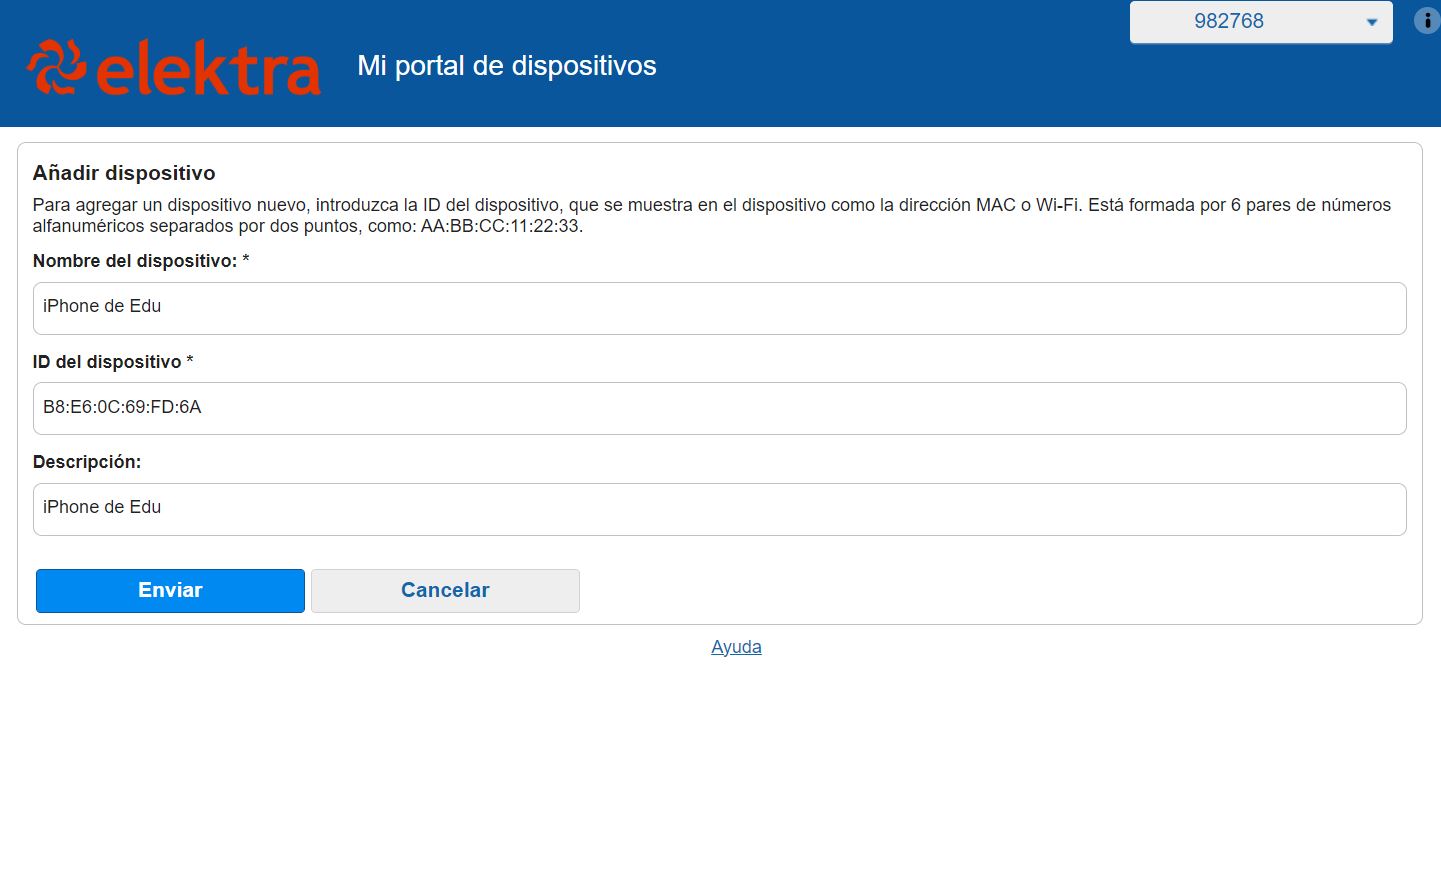Click the Elektra logo

174,67
